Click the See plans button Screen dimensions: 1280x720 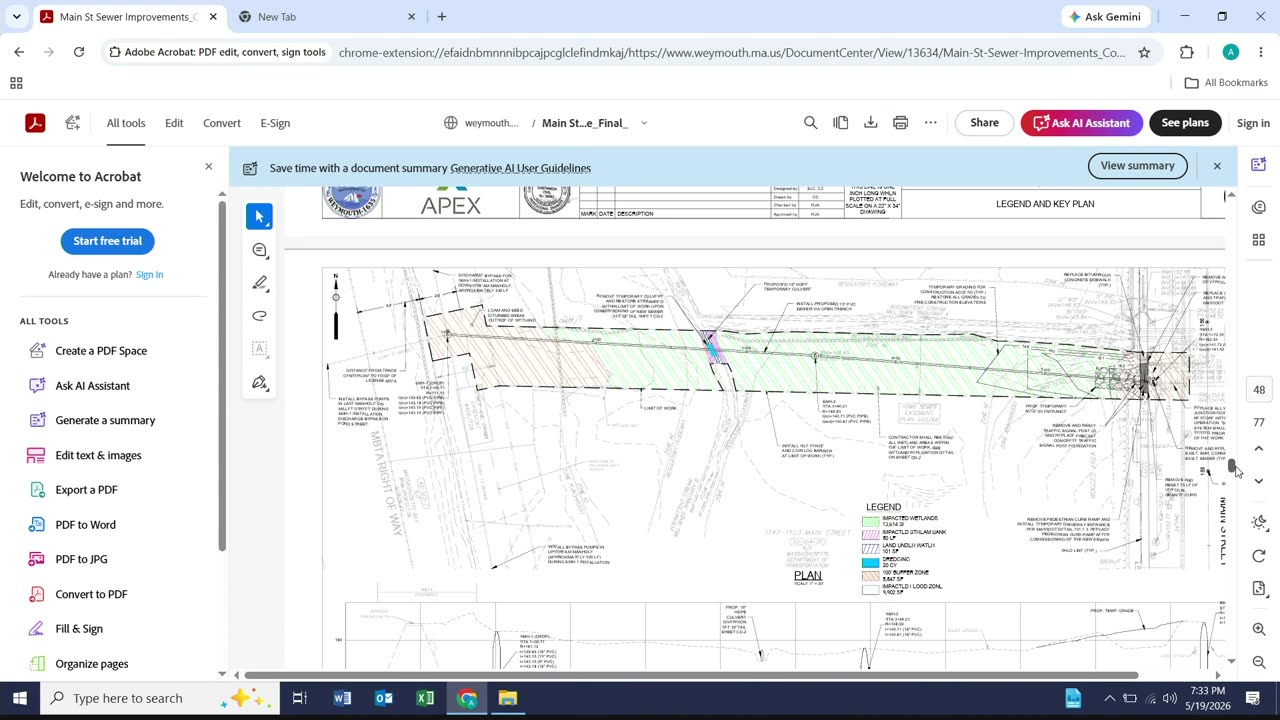1185,123
